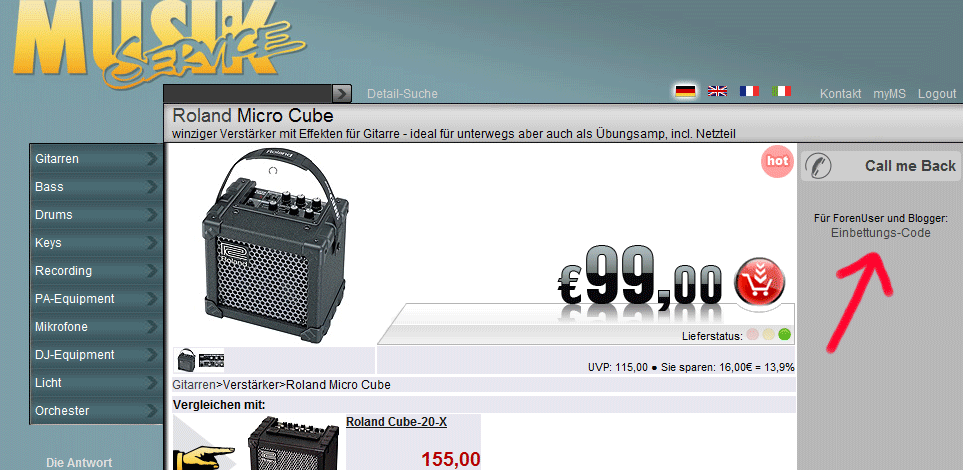
Task: Click the Logout link
Action: (x=937, y=94)
